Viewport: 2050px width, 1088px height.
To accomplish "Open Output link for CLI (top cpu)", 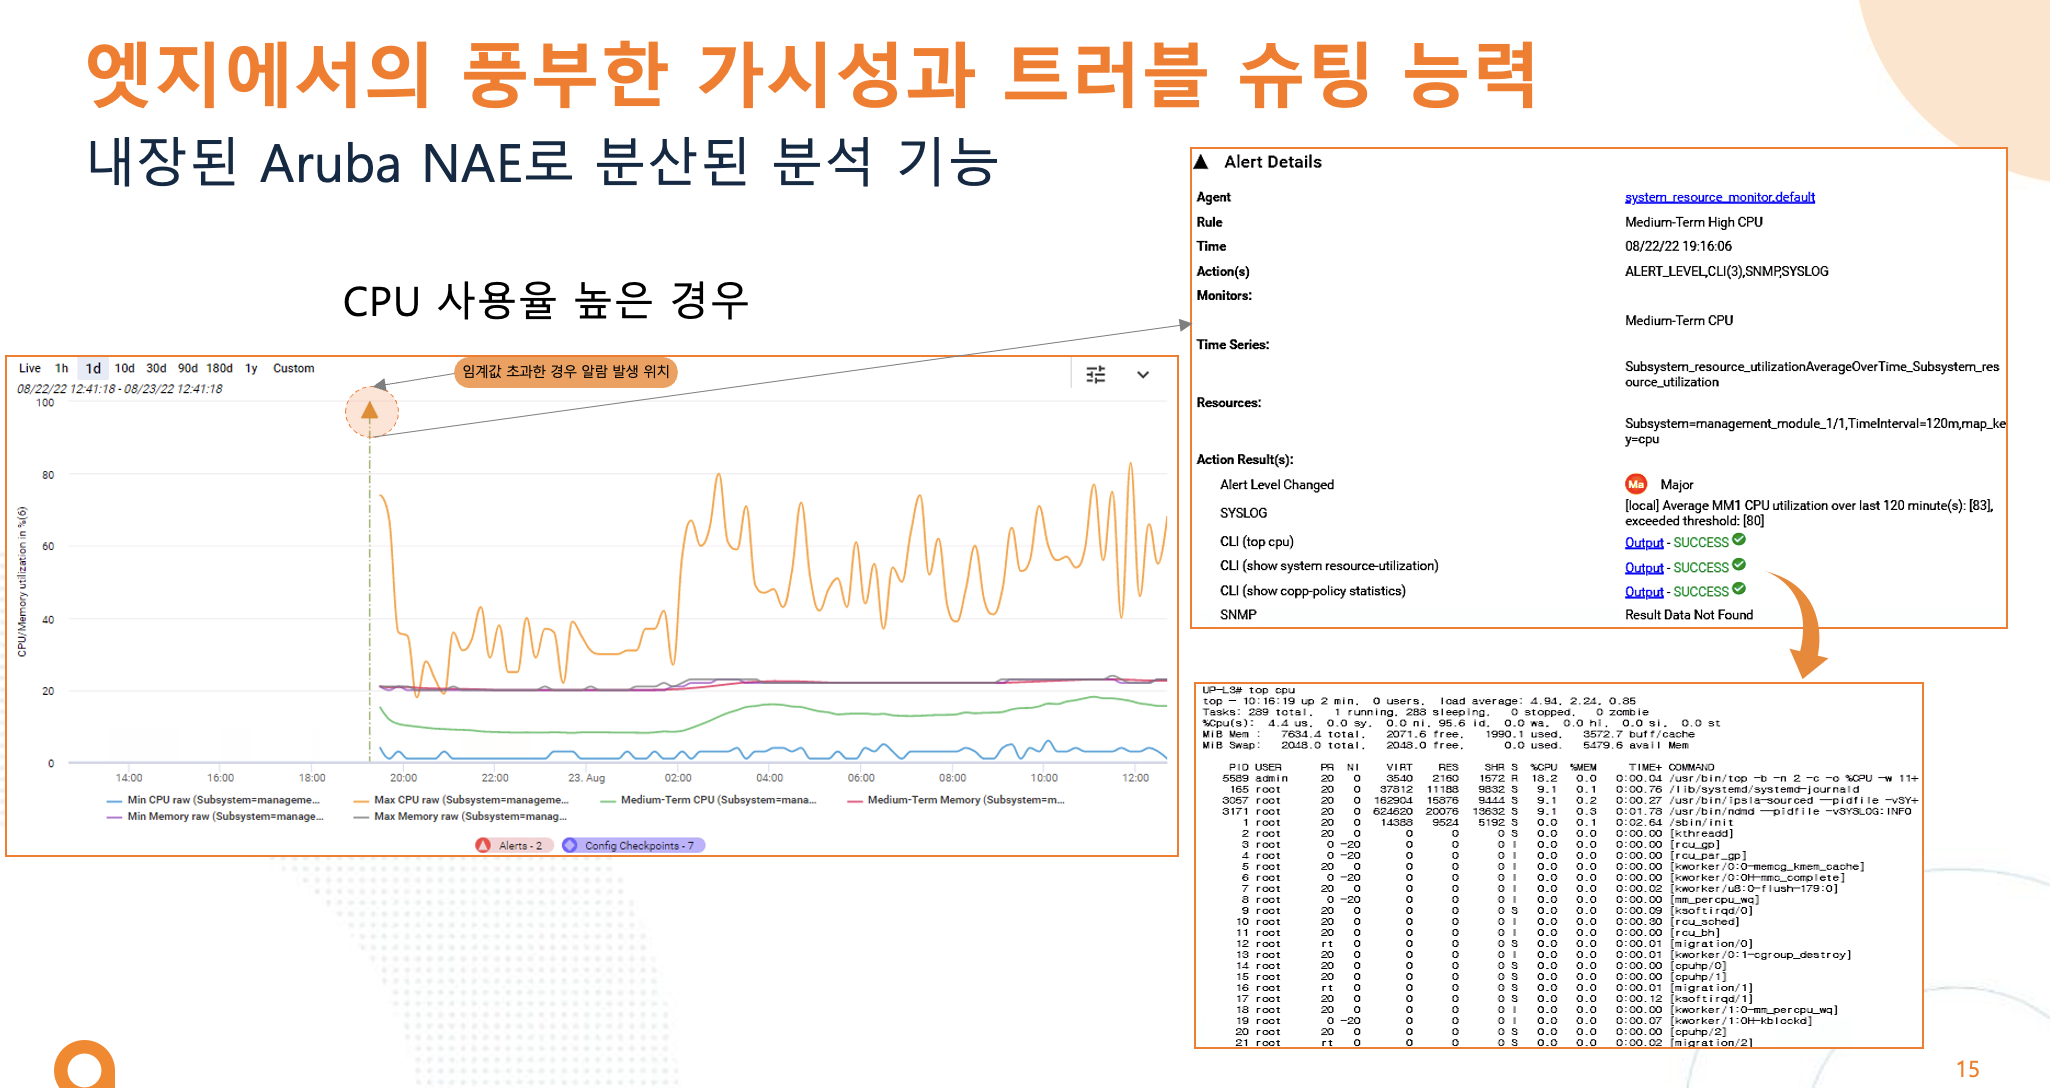I will coord(1643,543).
